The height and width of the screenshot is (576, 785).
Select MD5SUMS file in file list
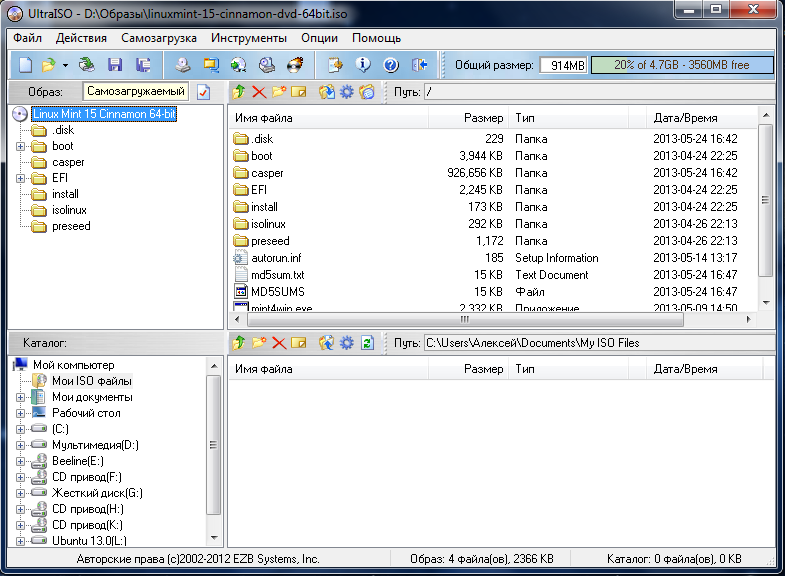278,292
